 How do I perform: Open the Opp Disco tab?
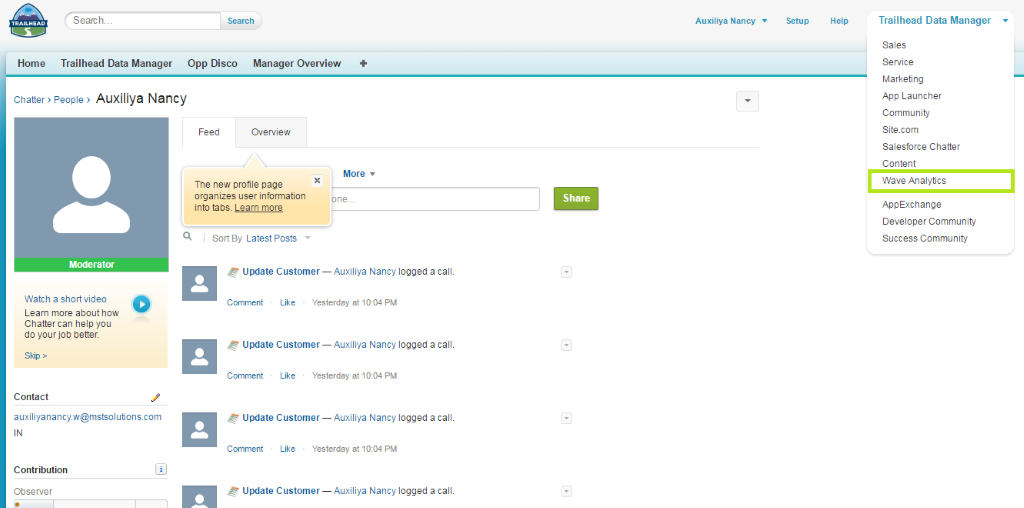(x=212, y=63)
